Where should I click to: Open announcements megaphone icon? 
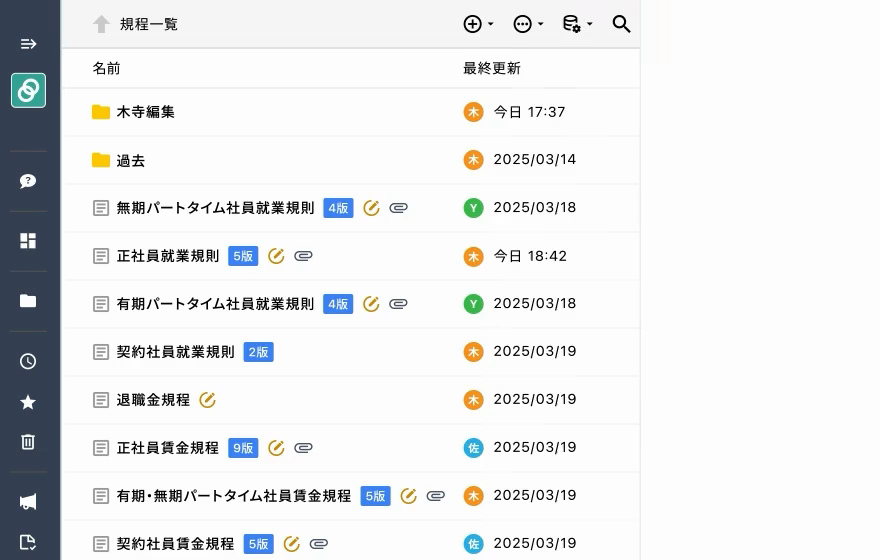click(28, 502)
